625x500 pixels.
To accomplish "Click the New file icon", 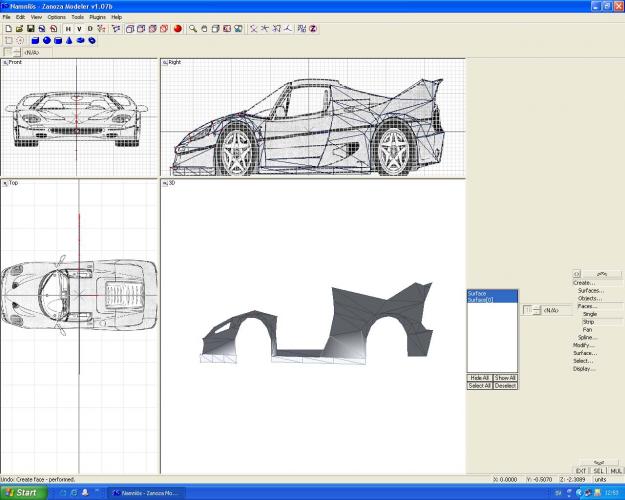I will click(x=7, y=29).
